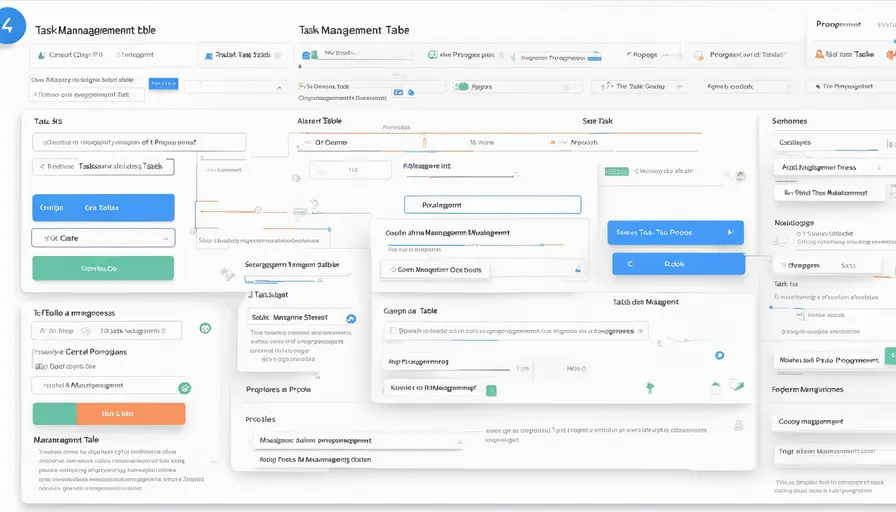The height and width of the screenshot is (512, 896).
Task: Click the small blue tag button in second row
Action: pyautogui.click(x=162, y=85)
